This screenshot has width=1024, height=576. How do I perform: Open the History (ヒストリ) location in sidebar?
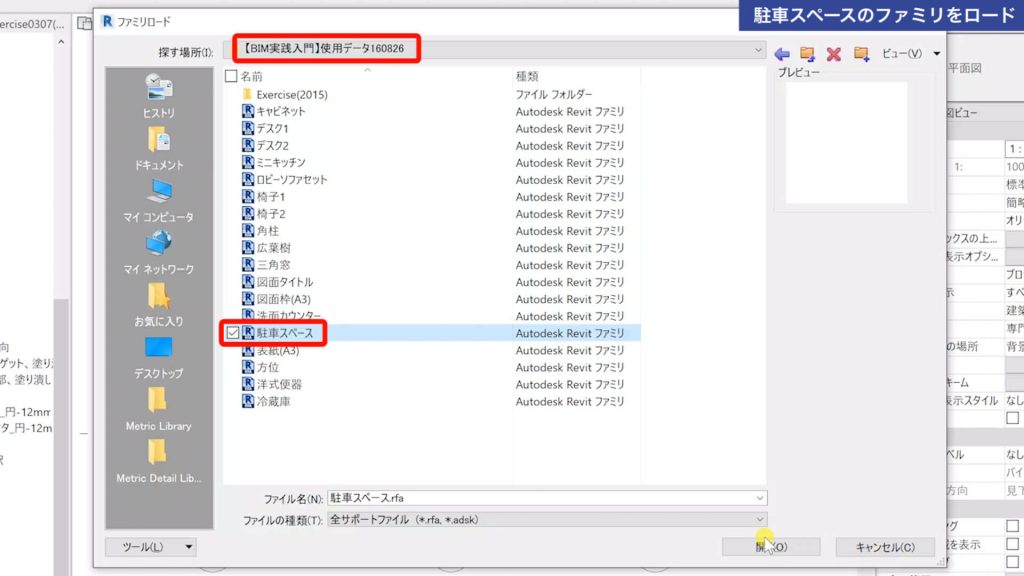[158, 97]
